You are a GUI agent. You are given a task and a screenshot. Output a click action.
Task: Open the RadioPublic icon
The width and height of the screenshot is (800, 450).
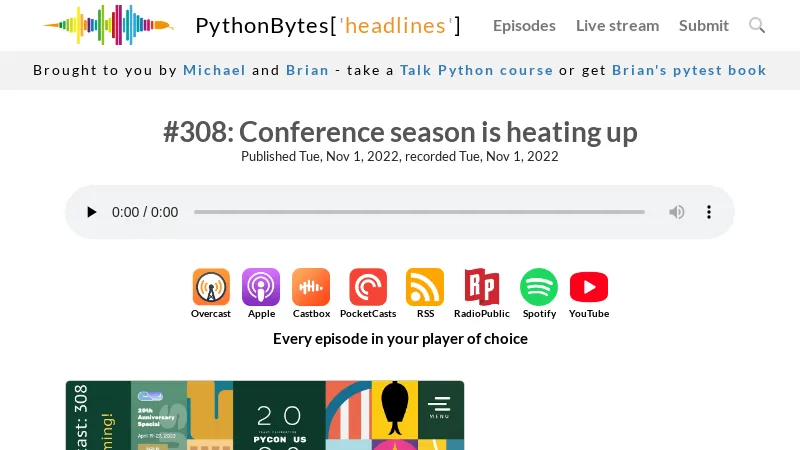point(482,287)
